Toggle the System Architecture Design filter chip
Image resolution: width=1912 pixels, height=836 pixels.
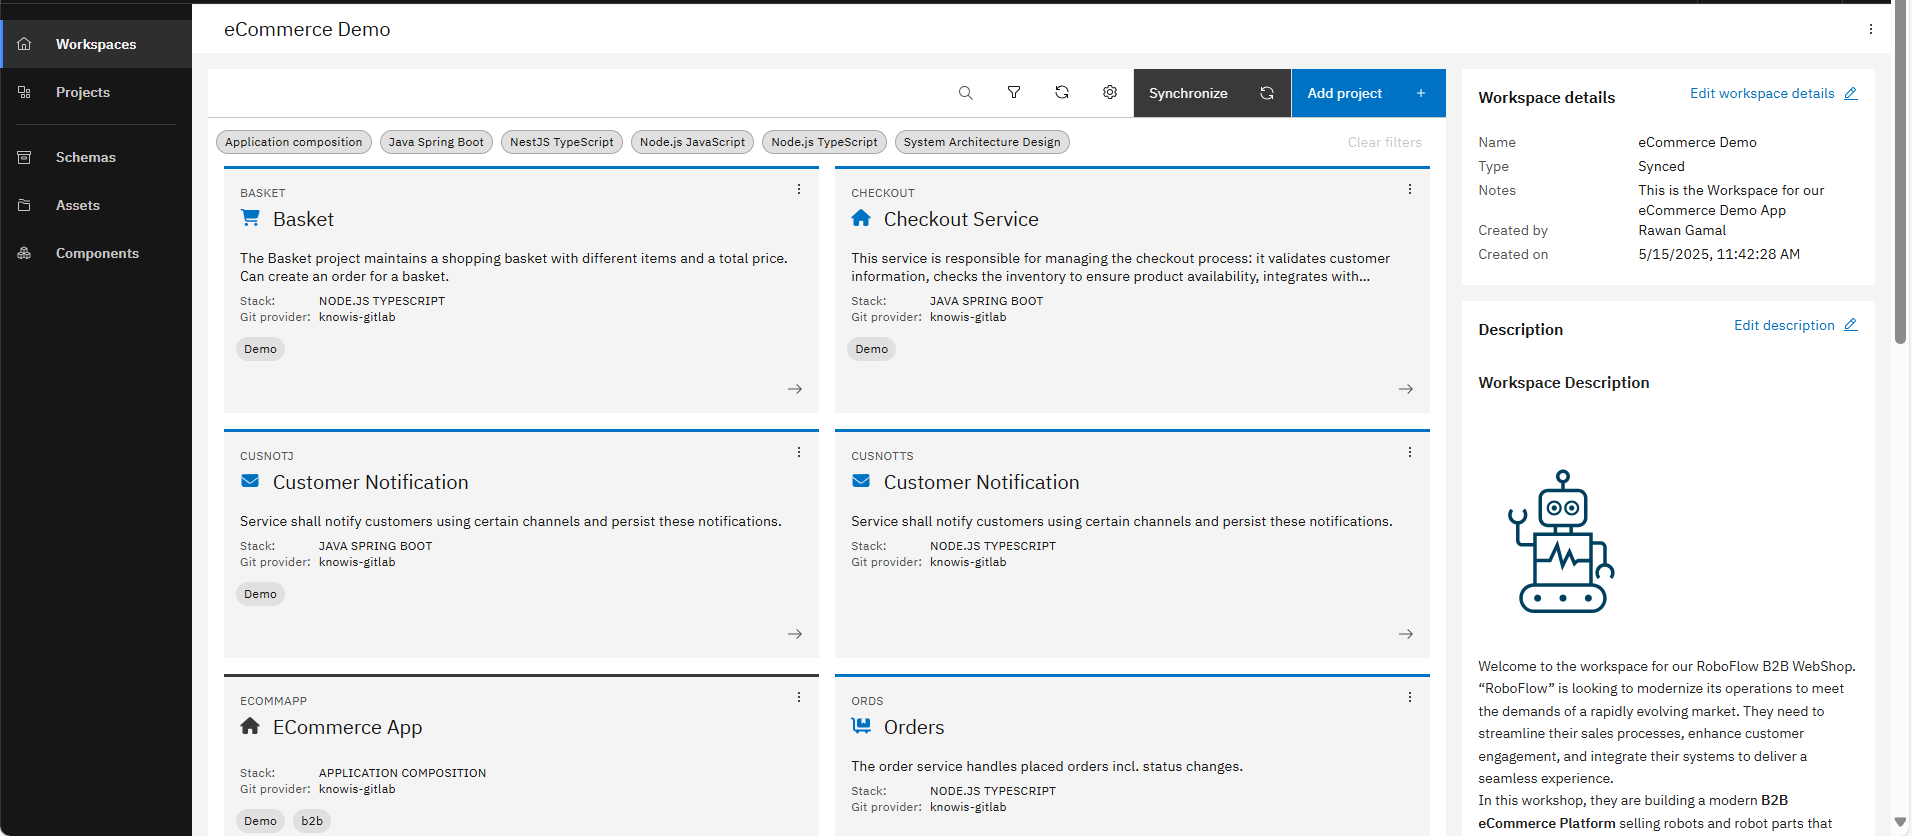pyautogui.click(x=981, y=142)
